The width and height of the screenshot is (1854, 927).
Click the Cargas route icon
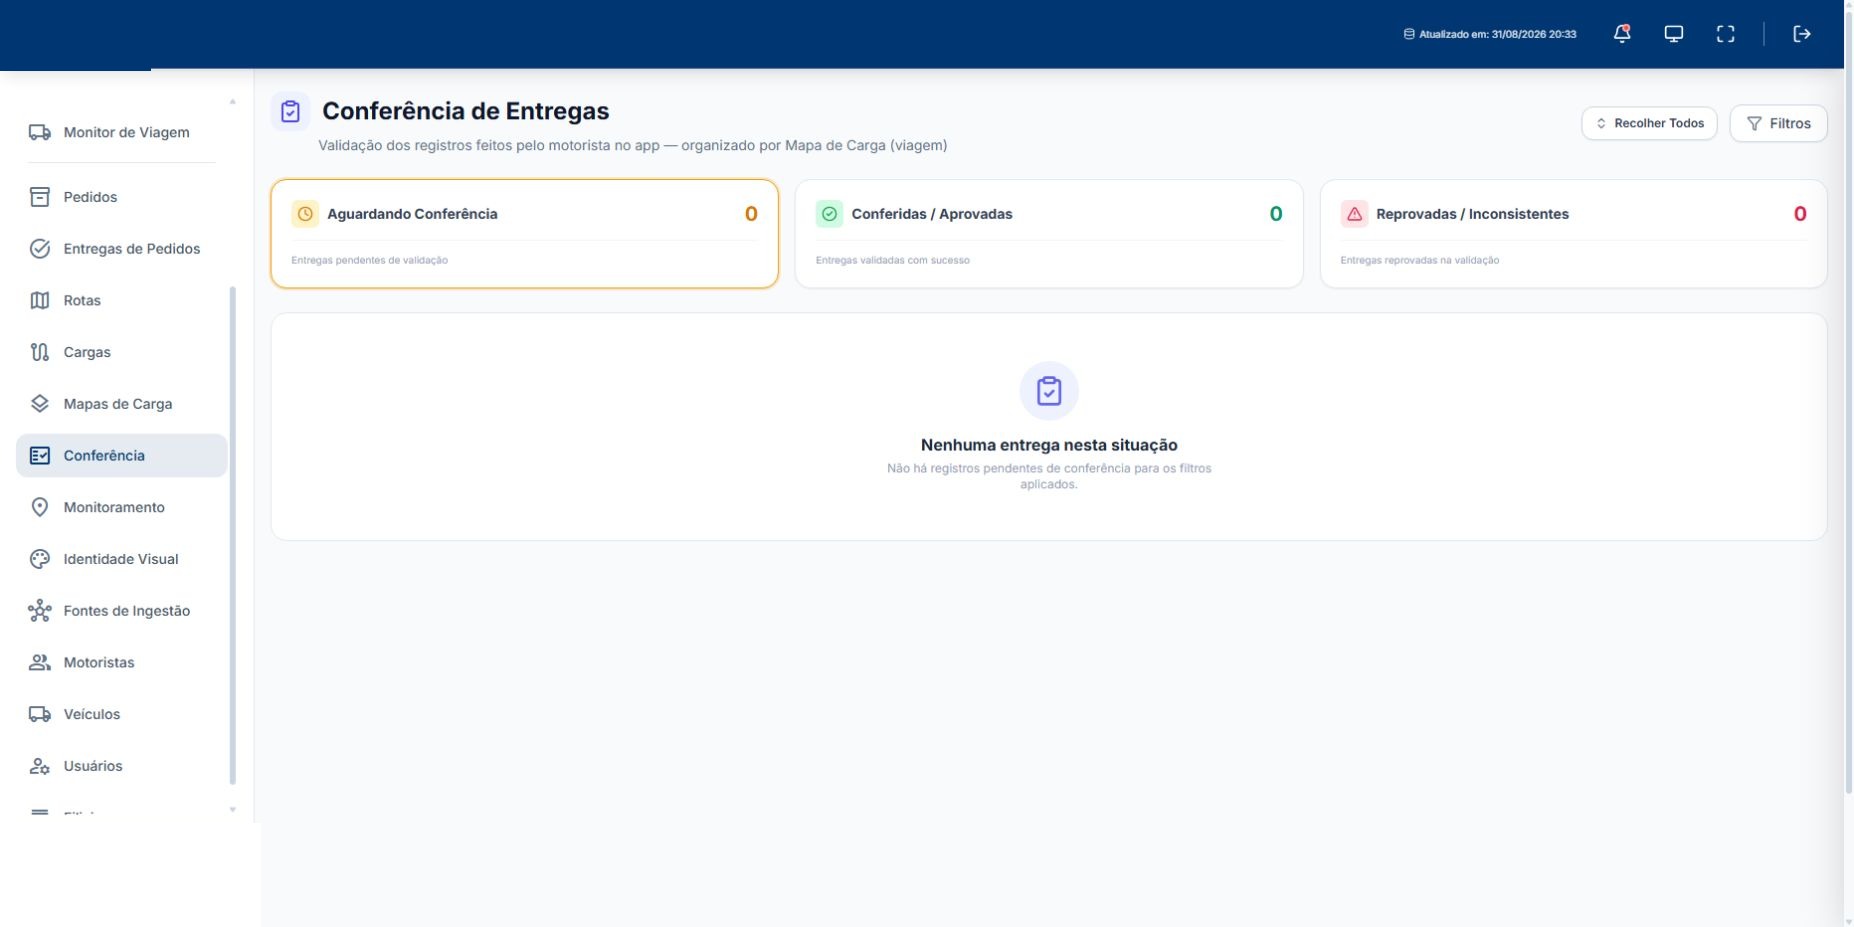click(40, 352)
